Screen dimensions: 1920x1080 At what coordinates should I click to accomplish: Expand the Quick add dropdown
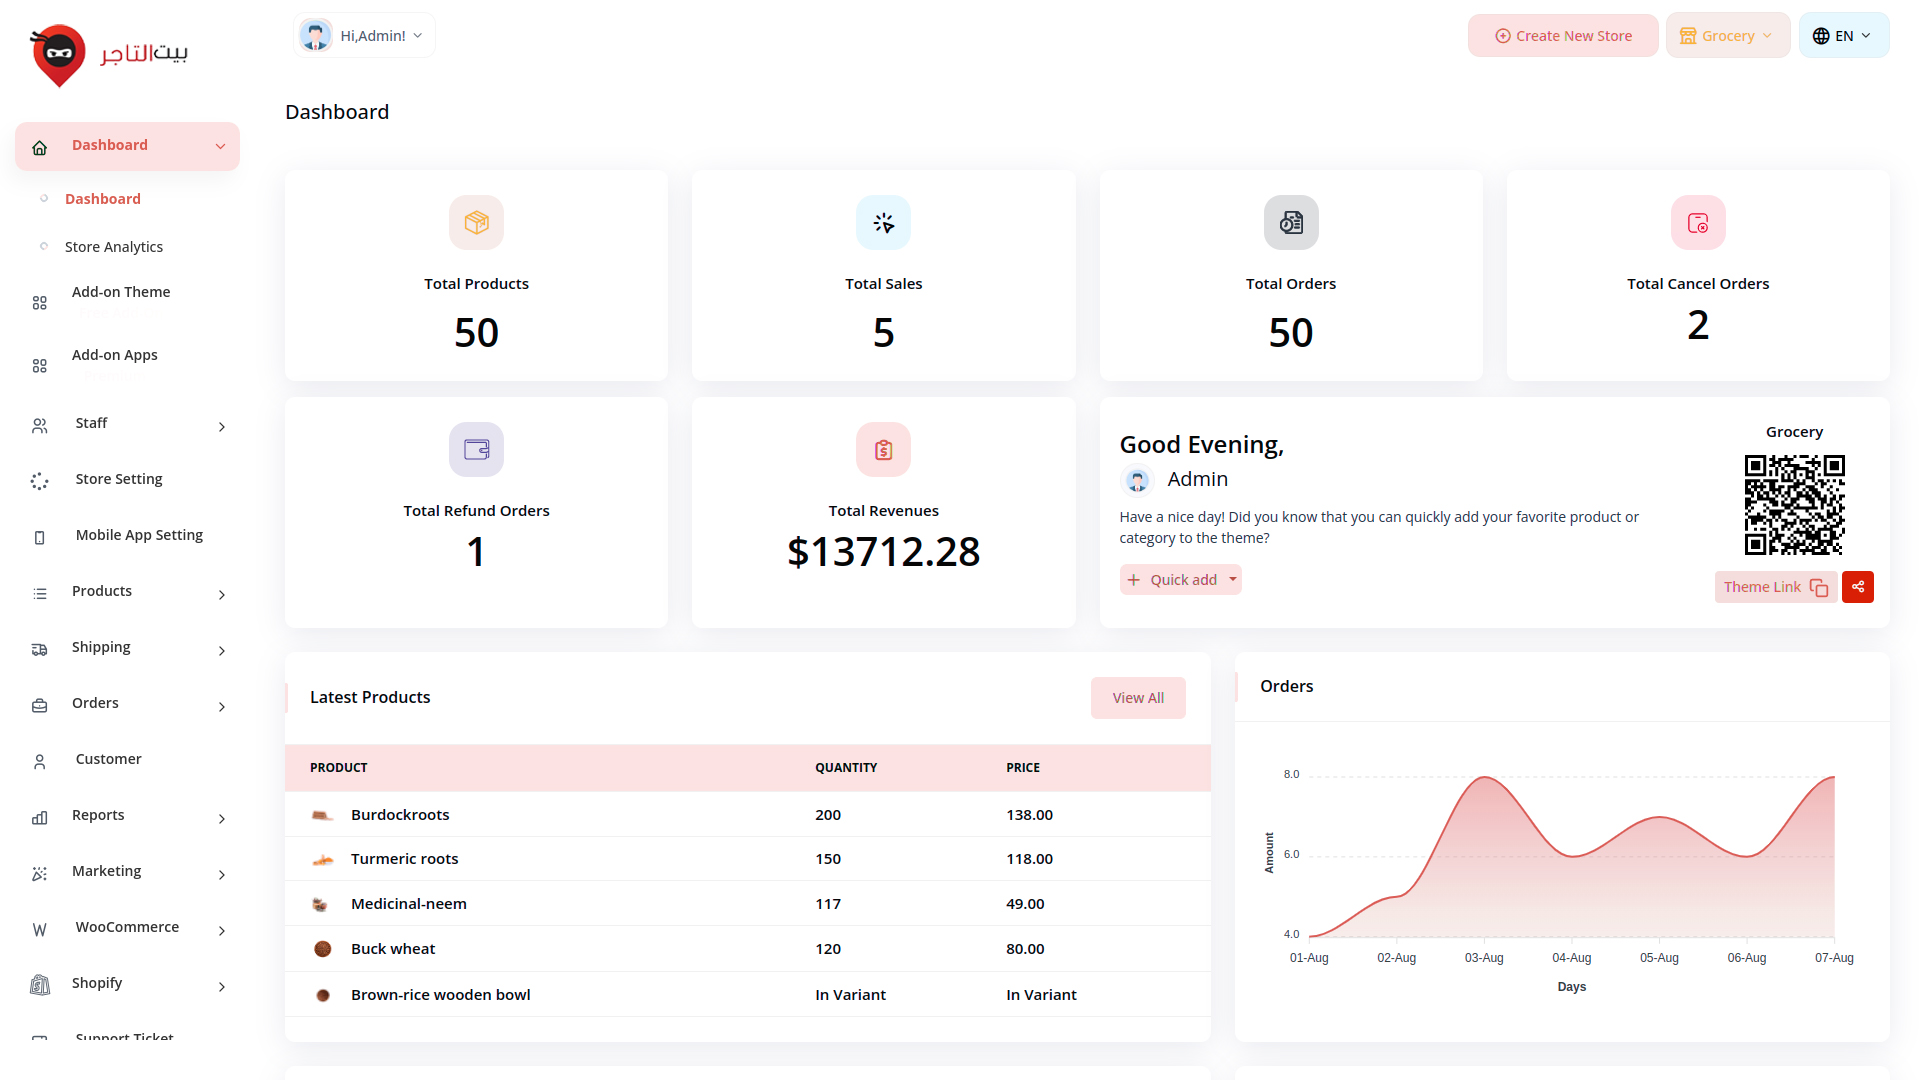[x=1232, y=580]
